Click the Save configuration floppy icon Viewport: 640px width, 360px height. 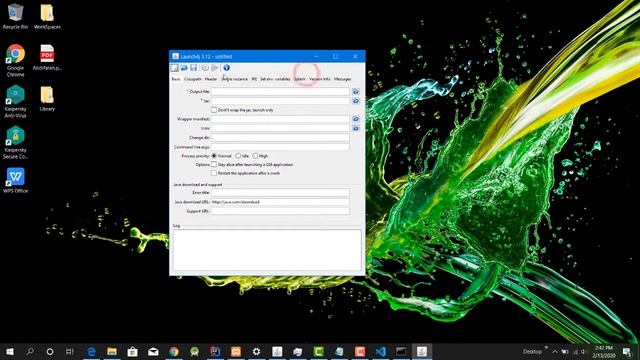pos(193,68)
